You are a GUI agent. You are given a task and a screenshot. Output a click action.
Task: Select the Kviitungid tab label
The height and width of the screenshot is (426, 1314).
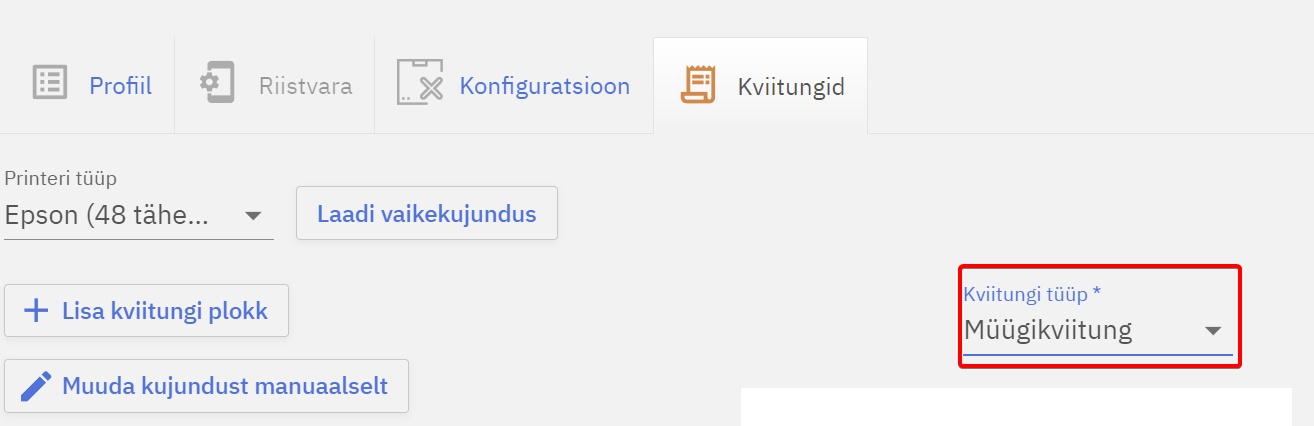791,87
